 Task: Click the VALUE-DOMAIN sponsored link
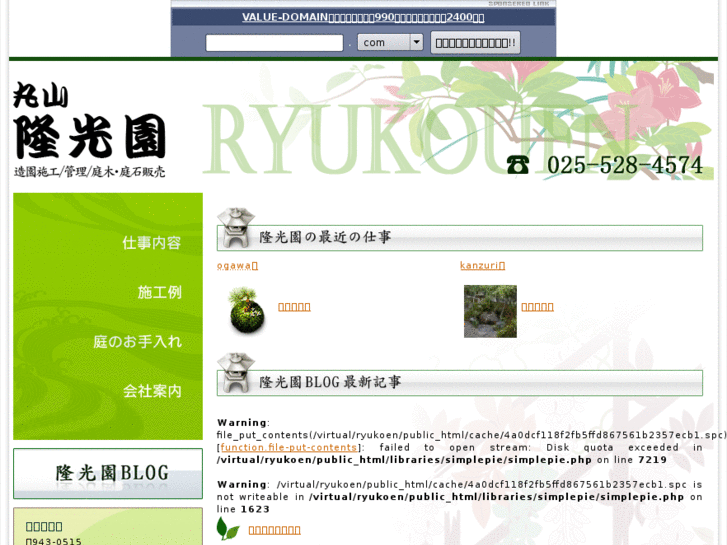(x=363, y=17)
